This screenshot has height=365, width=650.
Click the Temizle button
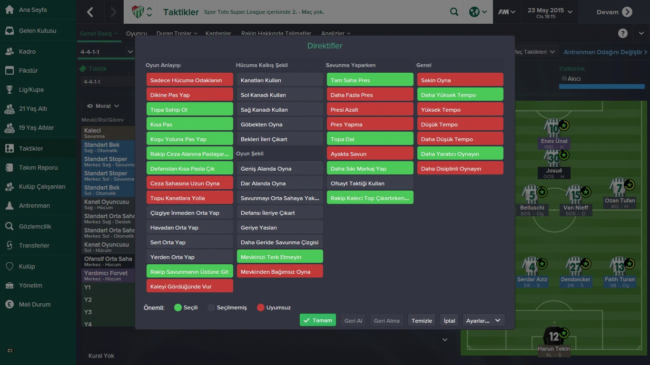[422, 321]
